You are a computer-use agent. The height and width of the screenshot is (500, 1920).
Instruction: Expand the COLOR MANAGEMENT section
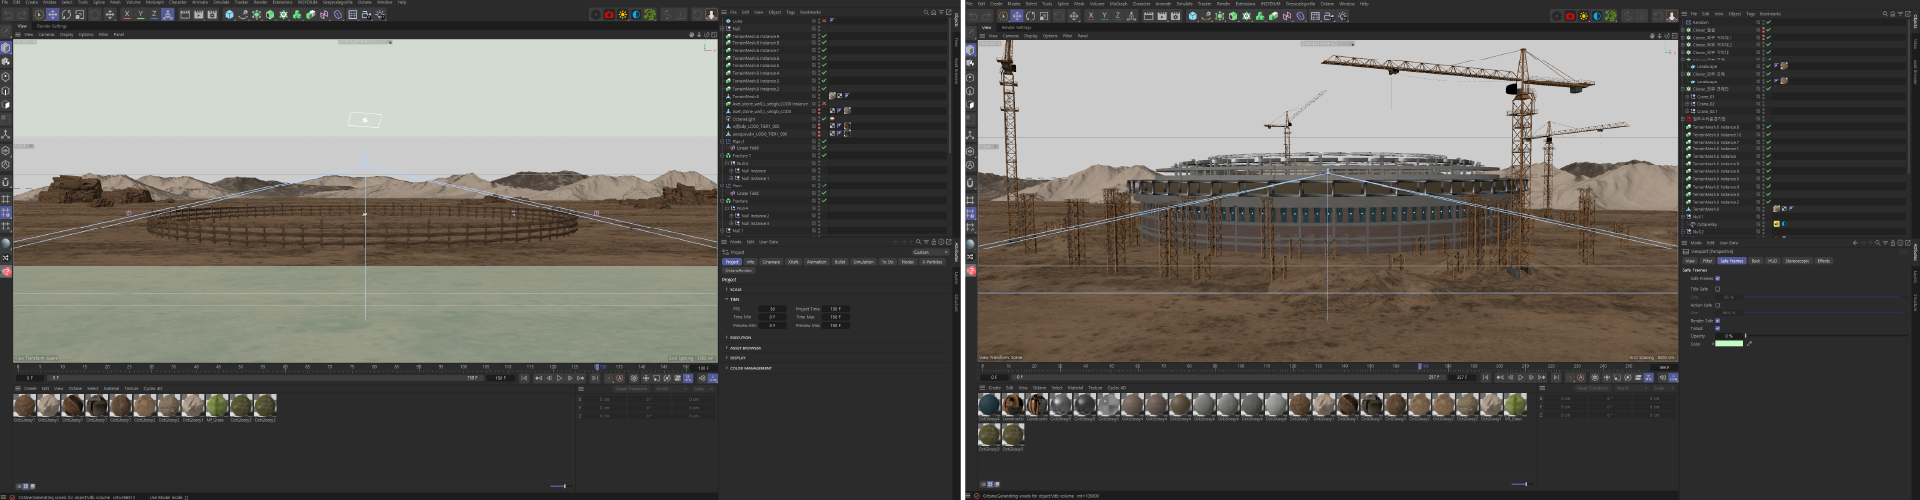pyautogui.click(x=726, y=368)
